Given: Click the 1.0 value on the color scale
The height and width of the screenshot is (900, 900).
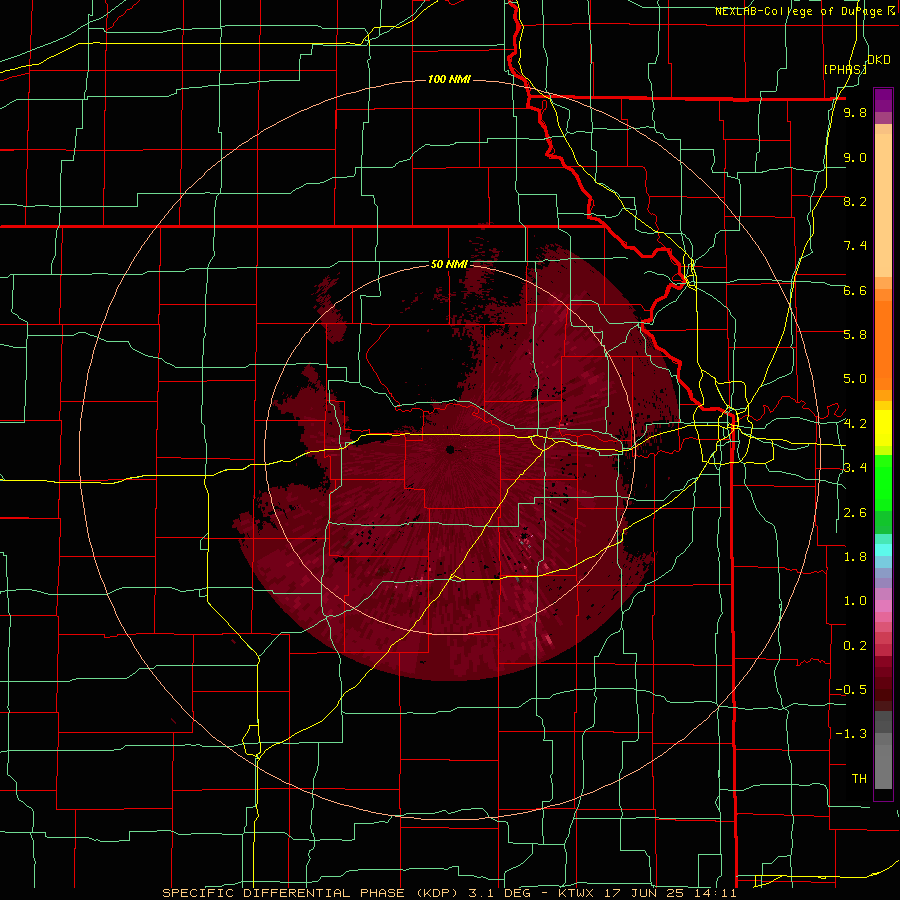Looking at the screenshot, I should point(855,601).
